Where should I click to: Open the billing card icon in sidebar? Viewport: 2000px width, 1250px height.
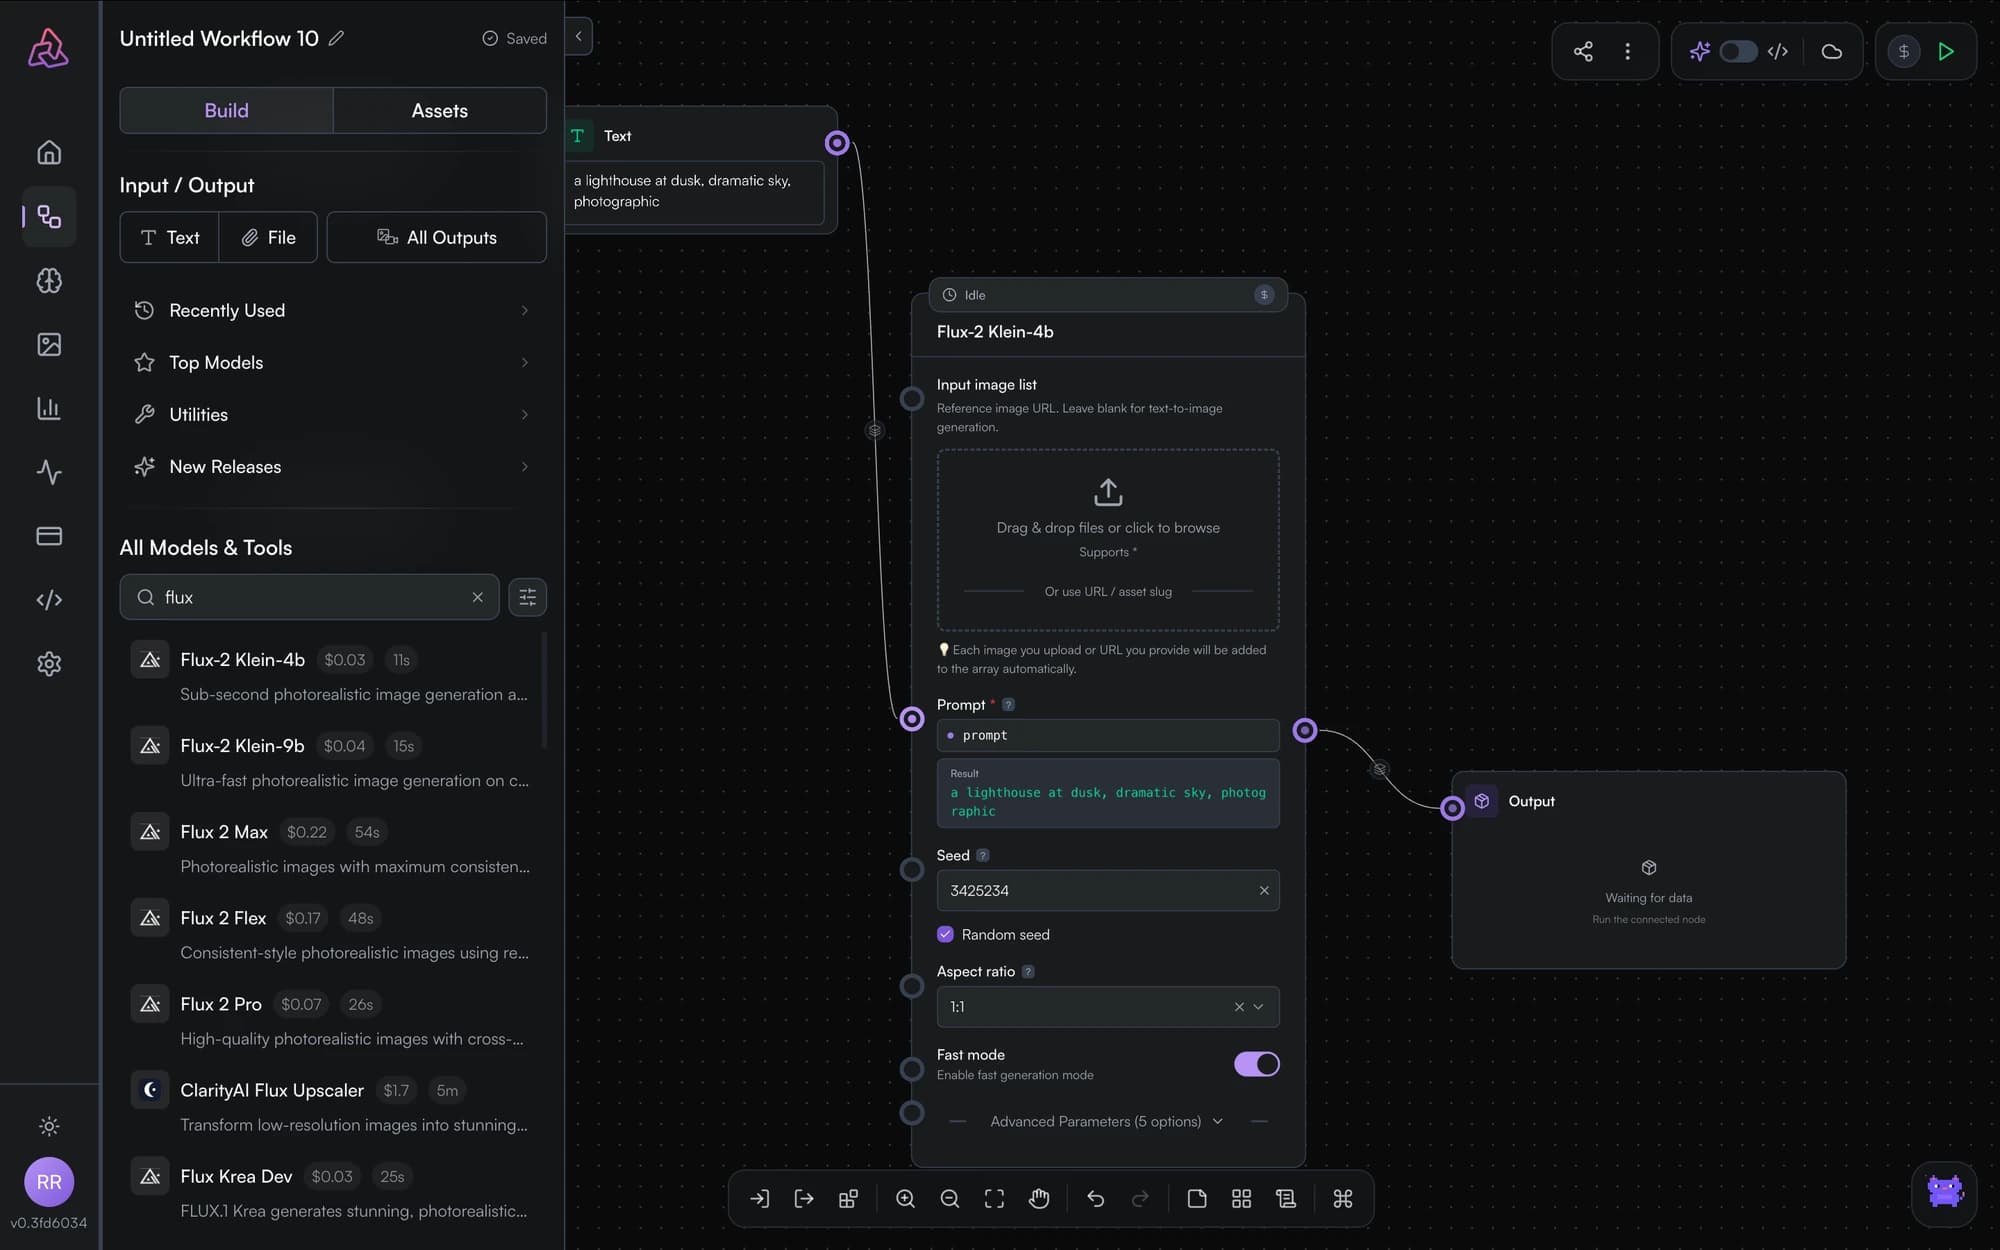click(x=49, y=536)
